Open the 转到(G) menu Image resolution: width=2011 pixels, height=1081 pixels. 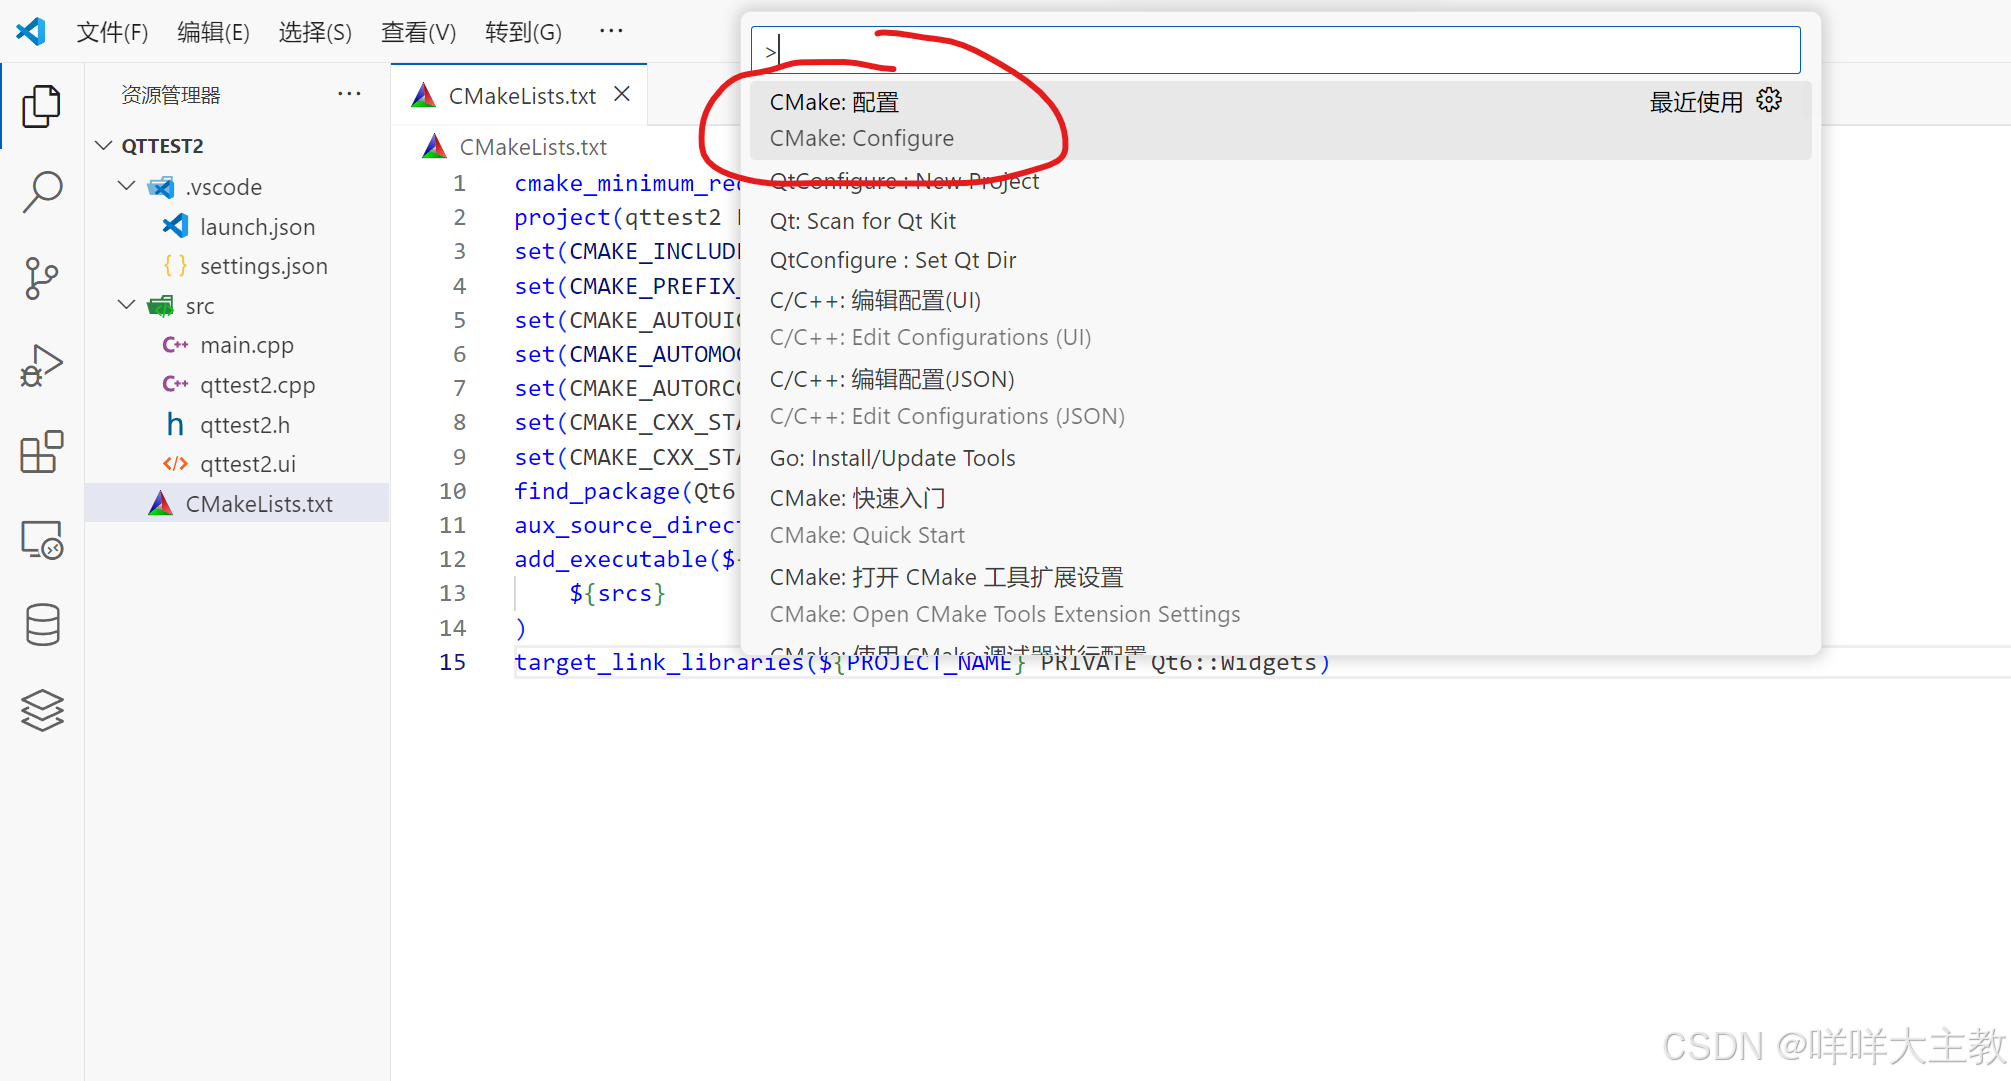[x=523, y=32]
